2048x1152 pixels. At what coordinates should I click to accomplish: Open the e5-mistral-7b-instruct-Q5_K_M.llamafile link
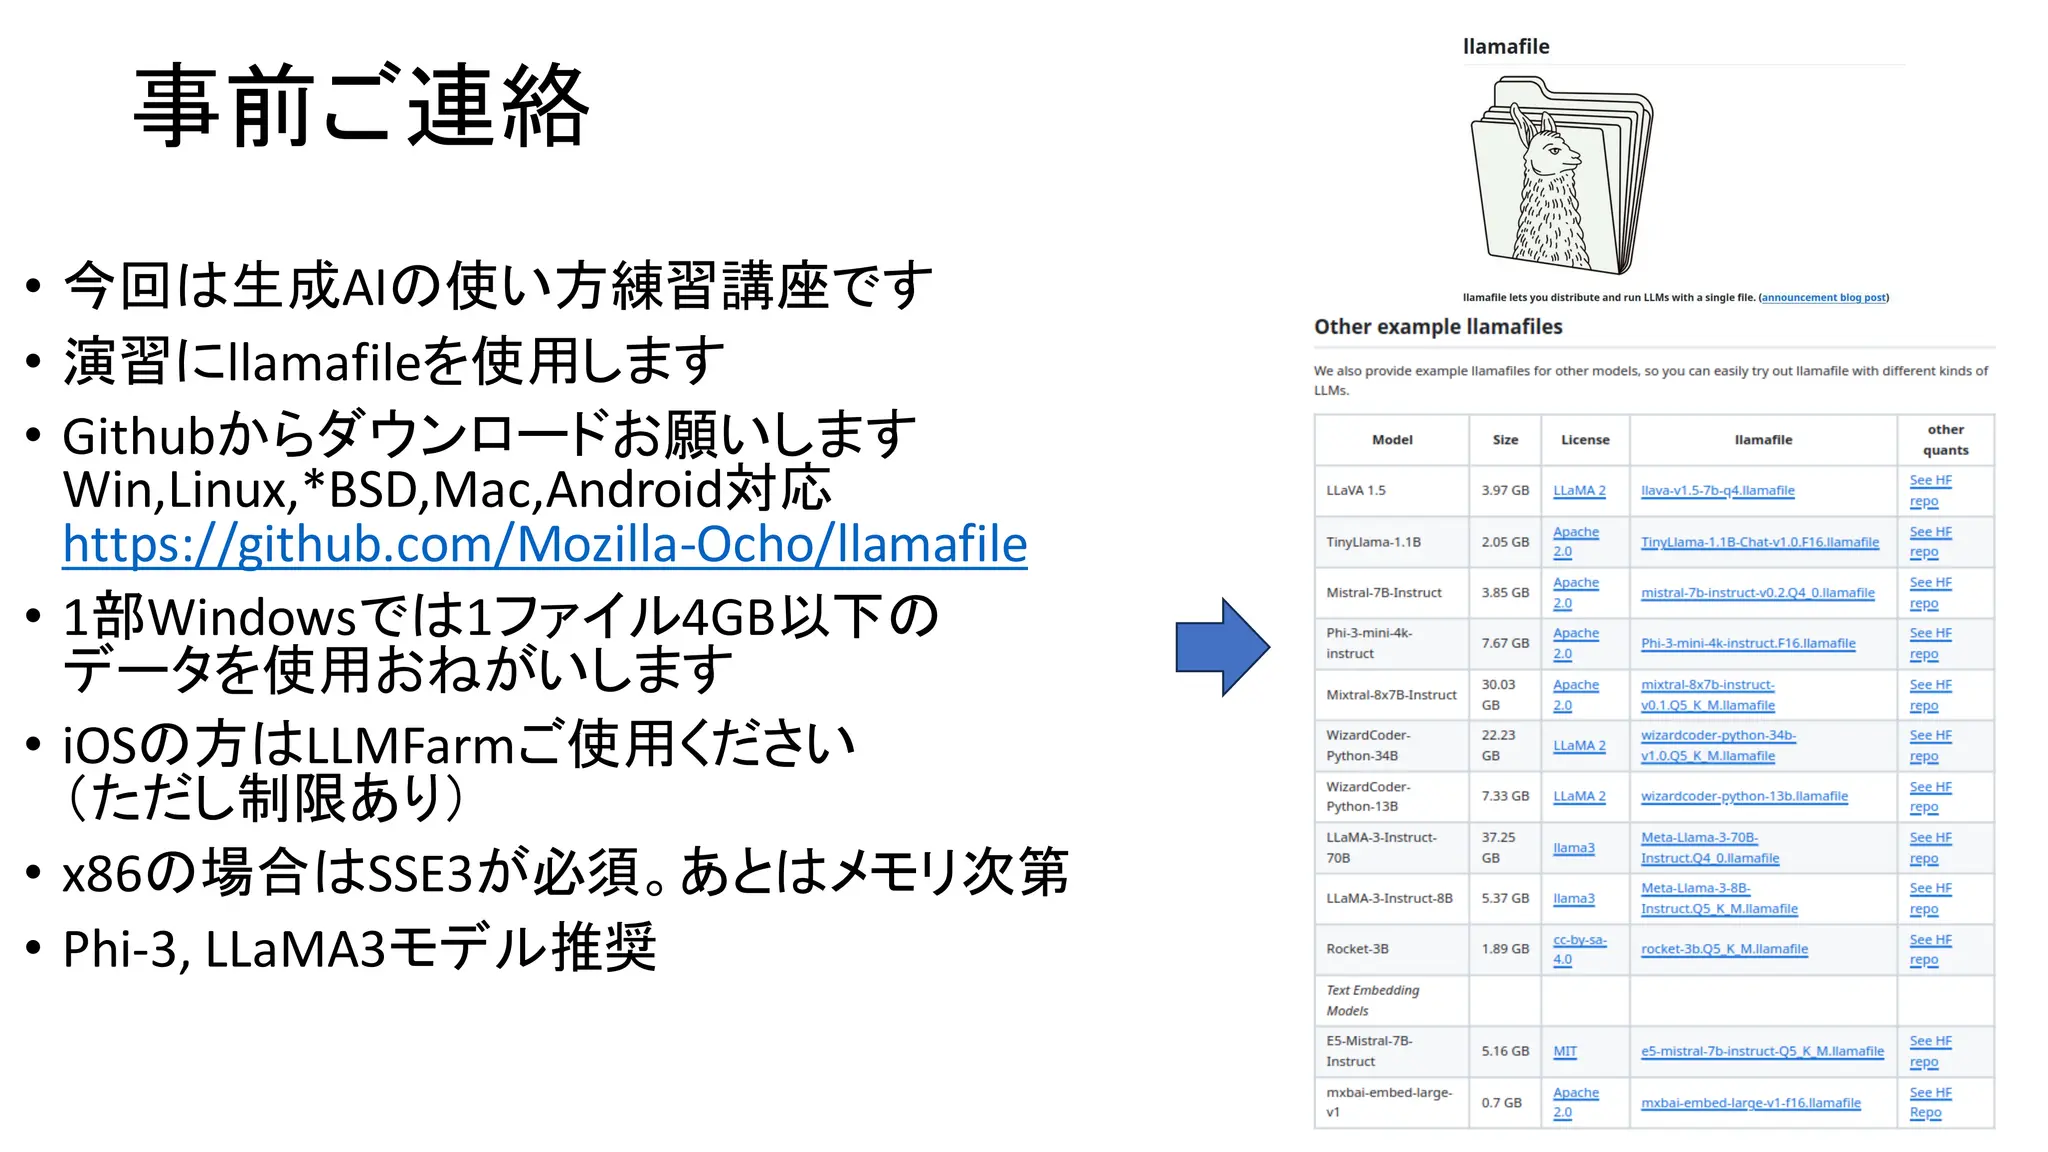[1762, 1051]
